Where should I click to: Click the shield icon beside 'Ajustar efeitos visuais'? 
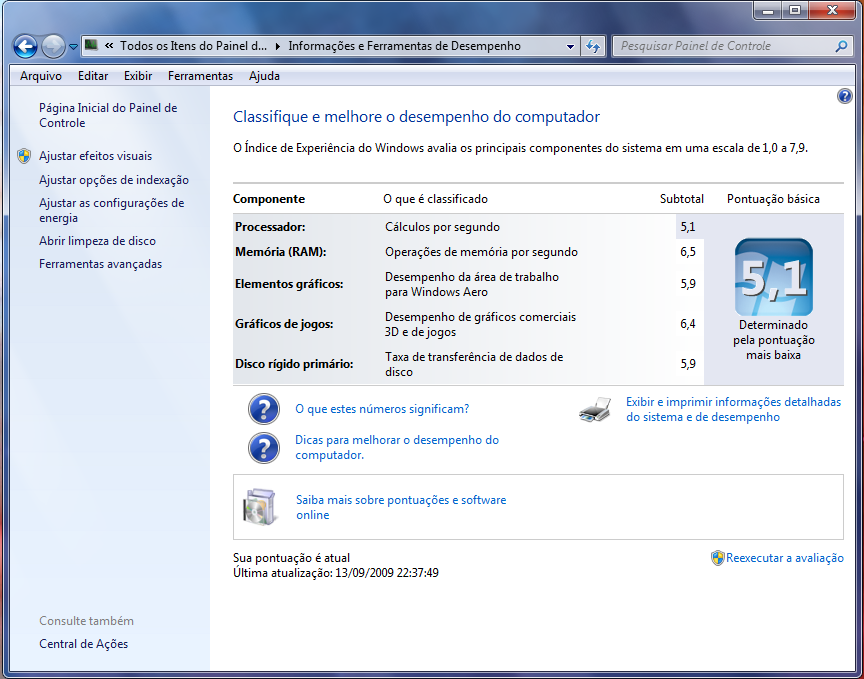click(x=22, y=155)
